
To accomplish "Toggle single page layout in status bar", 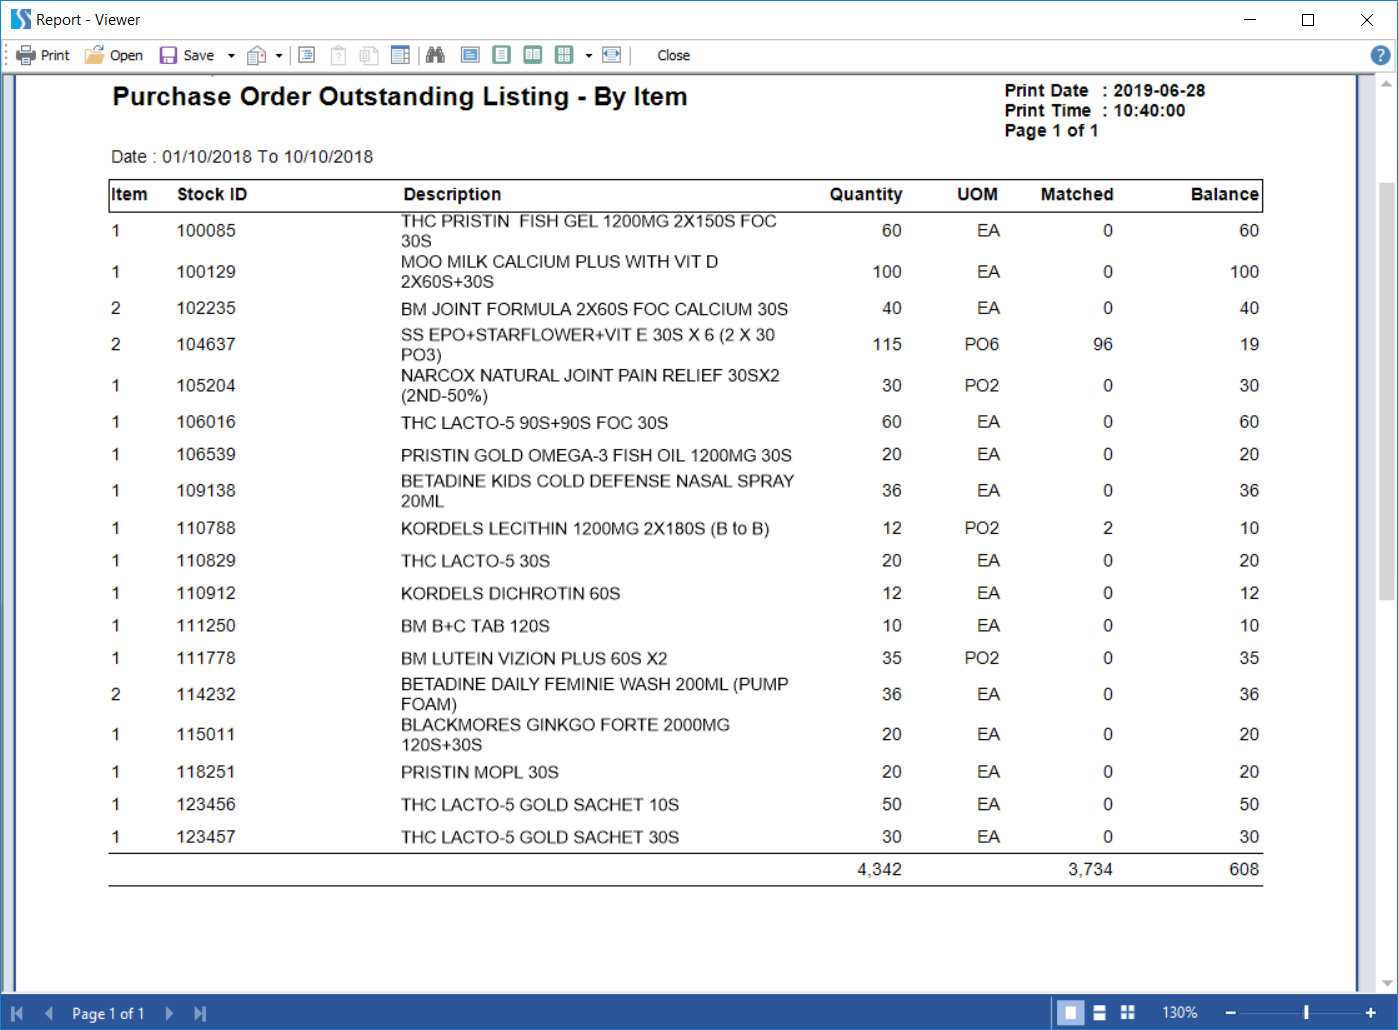I will pyautogui.click(x=1070, y=1013).
